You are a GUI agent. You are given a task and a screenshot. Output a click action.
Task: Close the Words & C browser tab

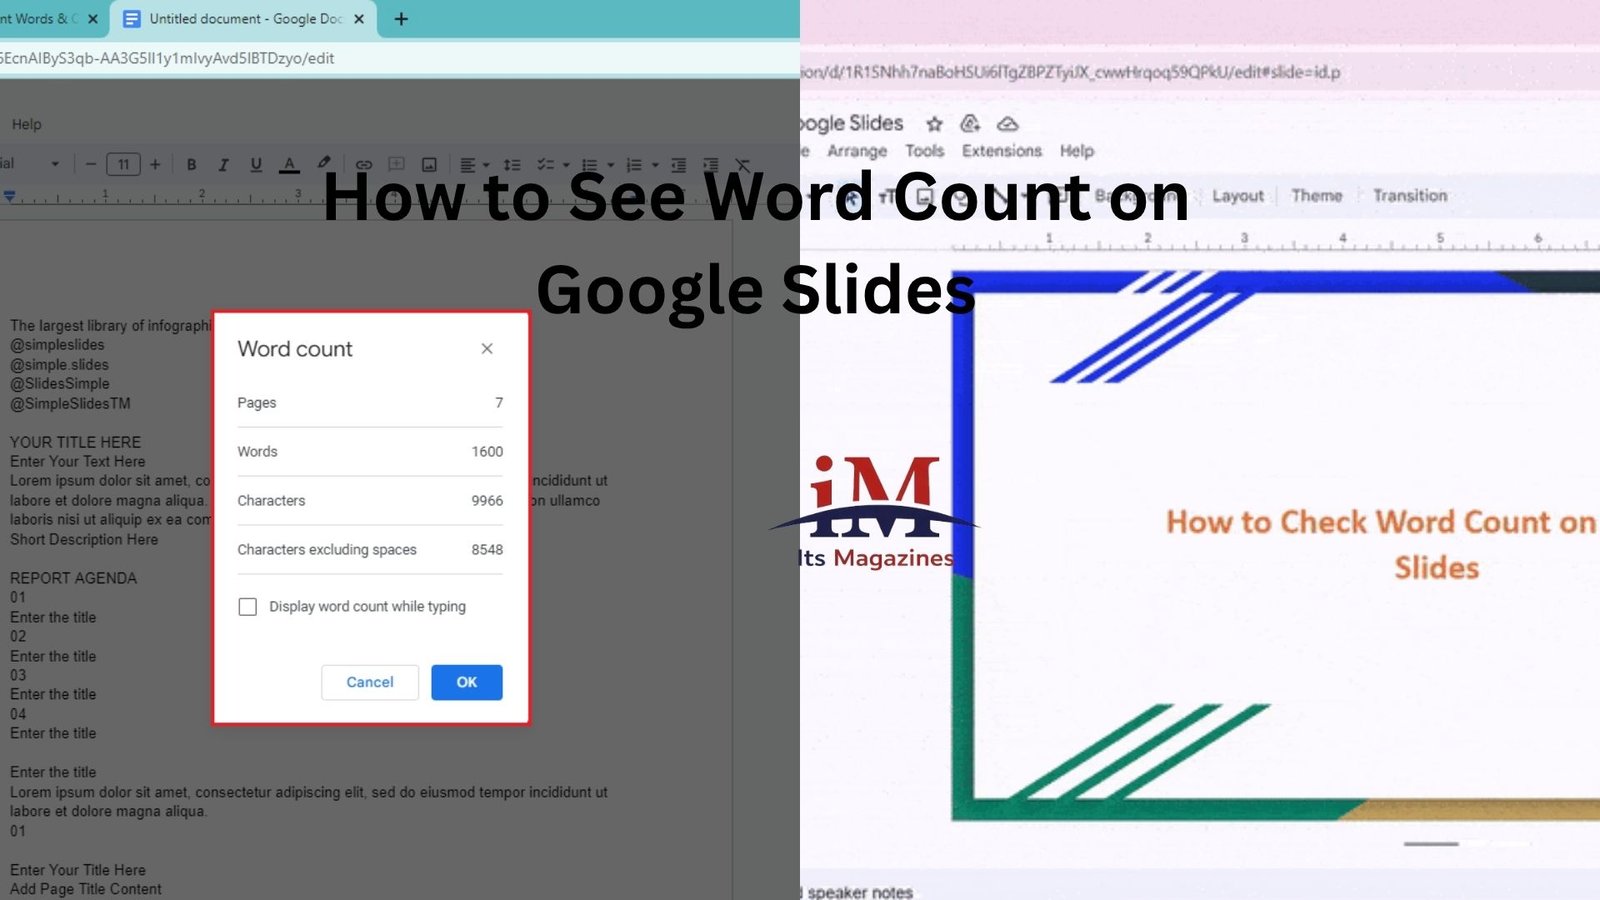(93, 19)
